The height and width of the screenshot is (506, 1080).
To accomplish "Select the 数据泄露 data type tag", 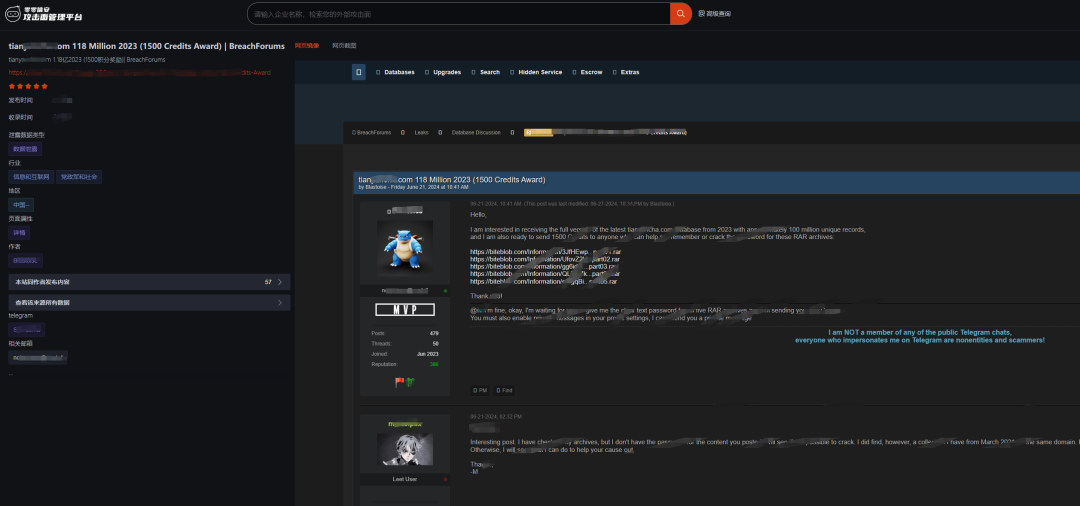I will click(25, 149).
